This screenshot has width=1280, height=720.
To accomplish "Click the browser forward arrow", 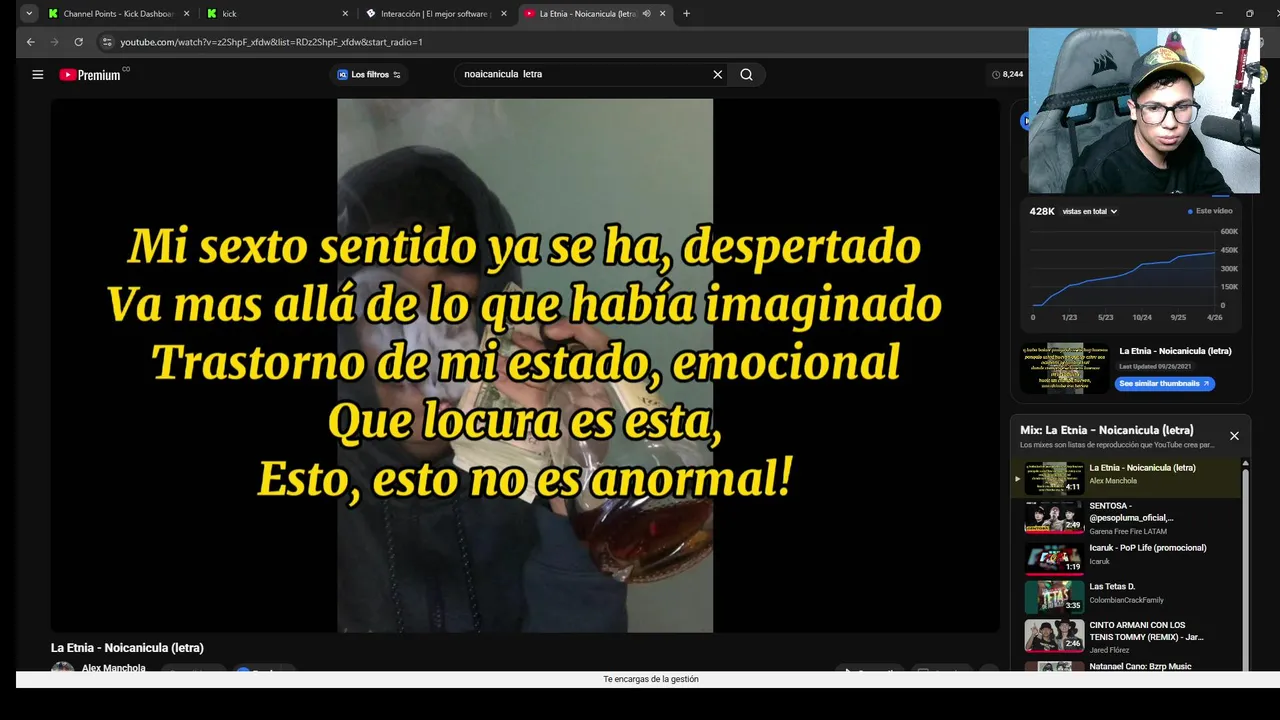I will point(54,42).
